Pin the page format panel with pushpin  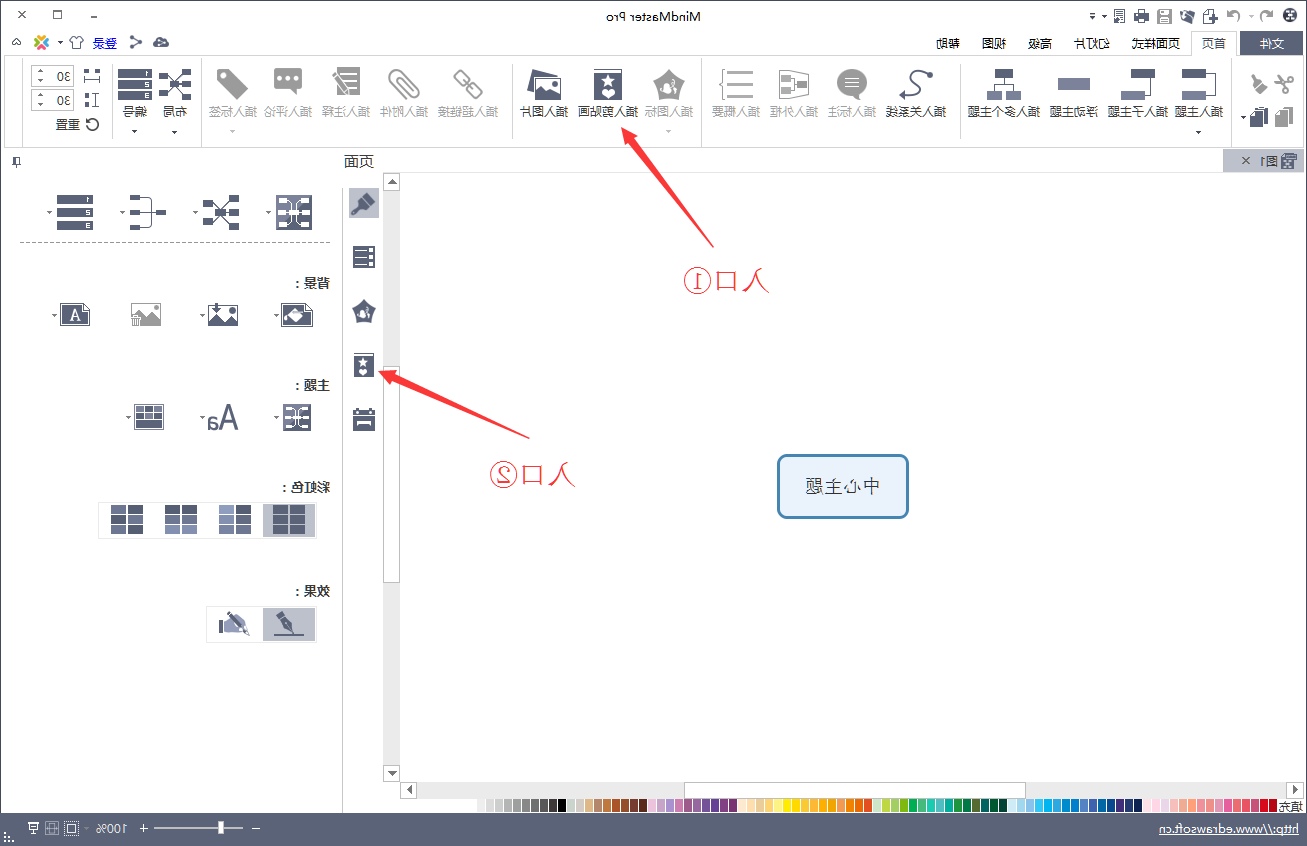pos(16,161)
